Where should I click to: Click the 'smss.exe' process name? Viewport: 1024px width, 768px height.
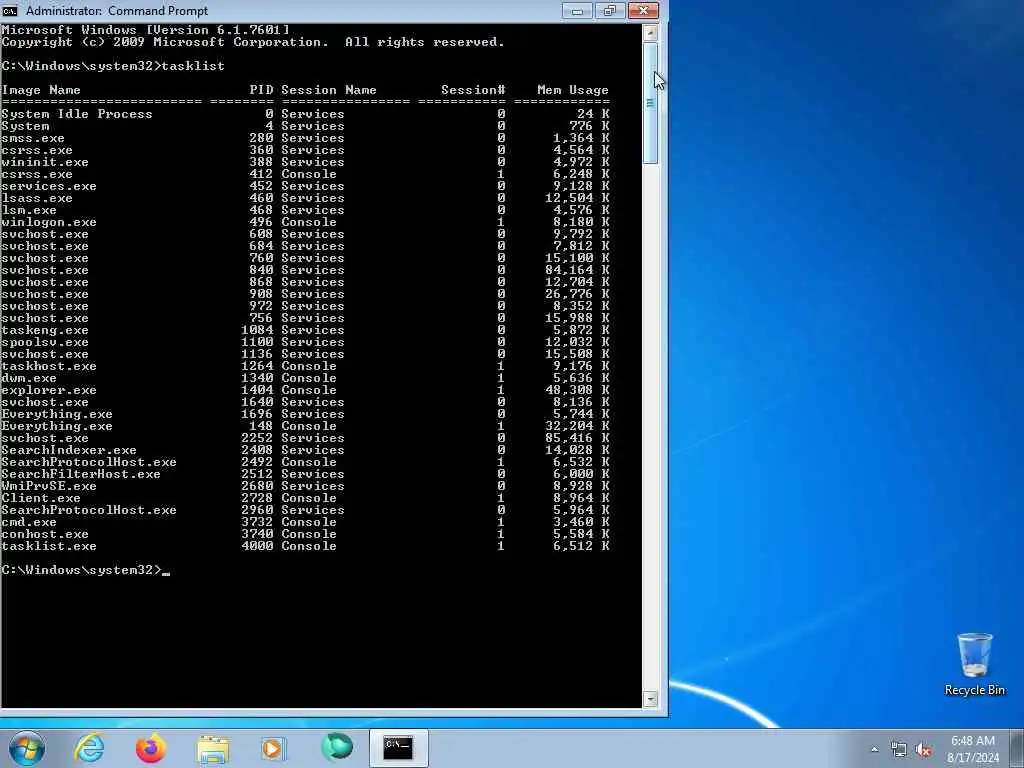[x=33, y=138]
